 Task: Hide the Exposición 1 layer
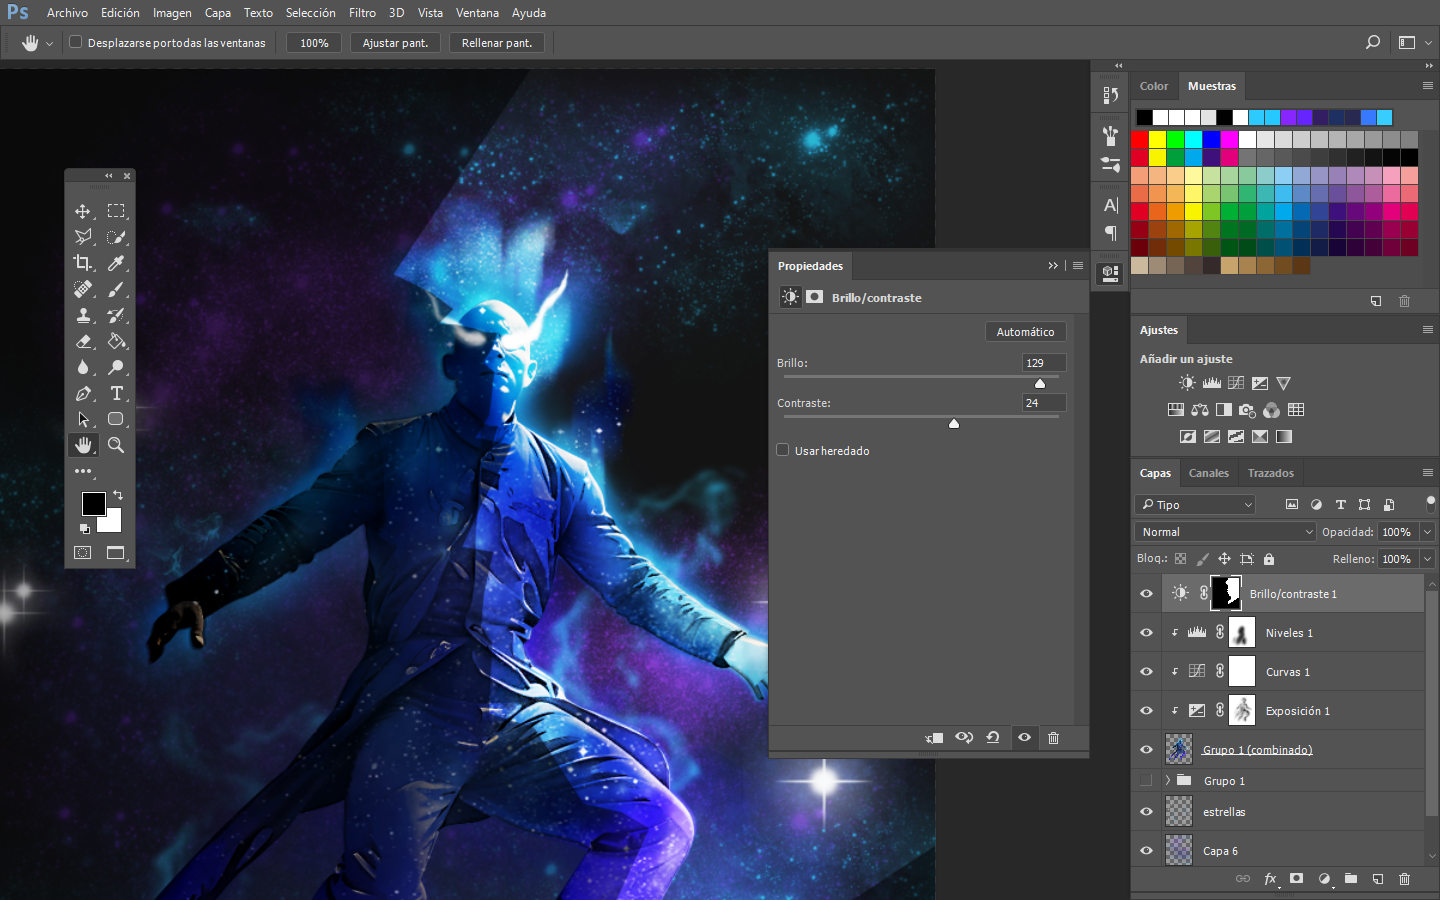pyautogui.click(x=1146, y=710)
